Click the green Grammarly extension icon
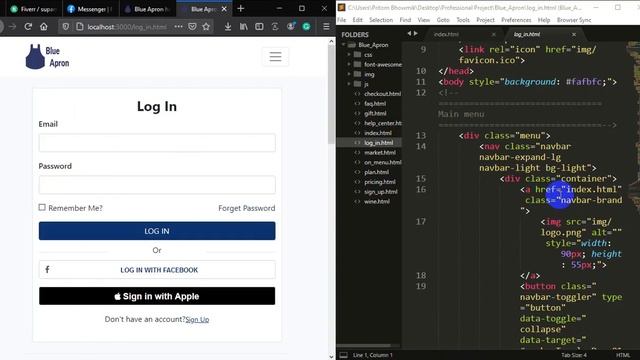Image resolution: width=640 pixels, height=360 pixels. pos(307,27)
